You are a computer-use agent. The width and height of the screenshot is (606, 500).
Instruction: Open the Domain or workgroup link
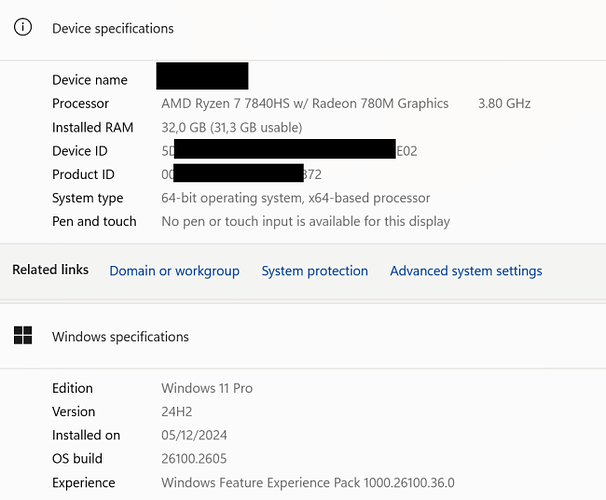pos(174,271)
